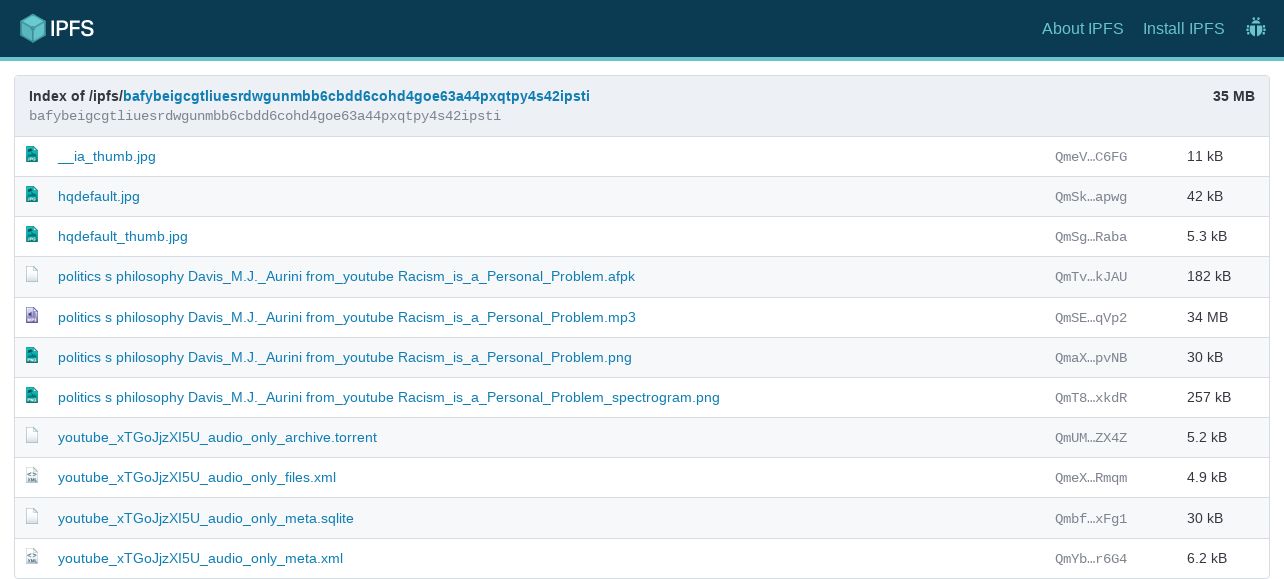Click the JPG icon beside hqdefault_thumb.jpg
Screen dimensions: 1284x579
[x=32, y=235]
